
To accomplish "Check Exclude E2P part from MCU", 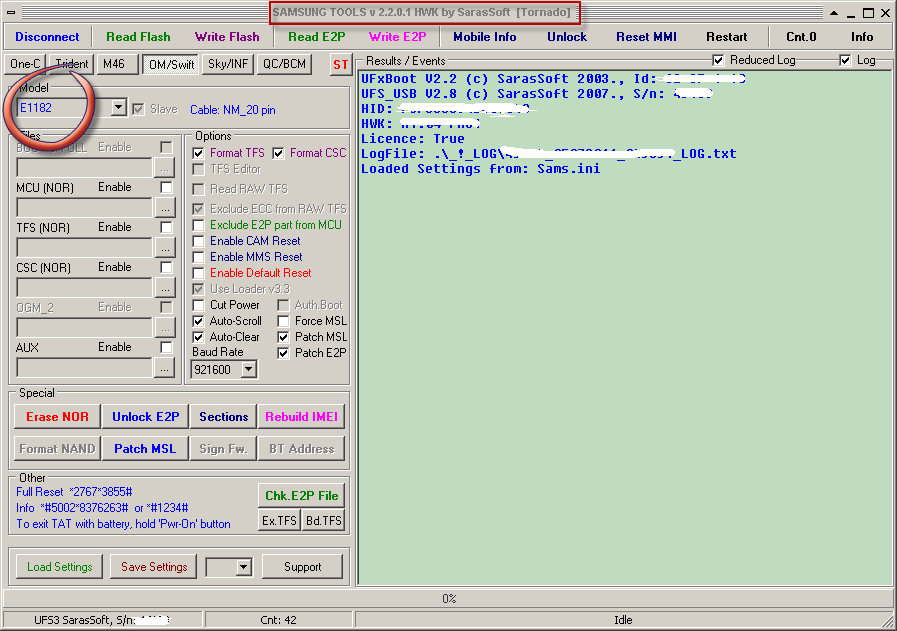I will [199, 225].
